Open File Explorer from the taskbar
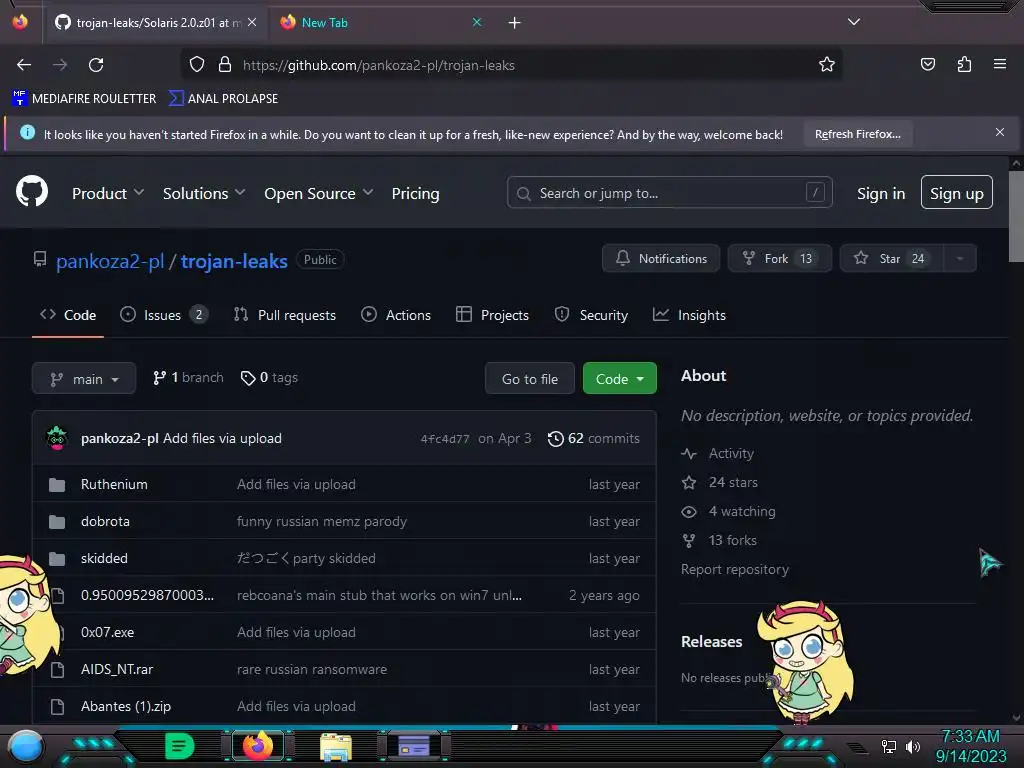 coord(336,746)
